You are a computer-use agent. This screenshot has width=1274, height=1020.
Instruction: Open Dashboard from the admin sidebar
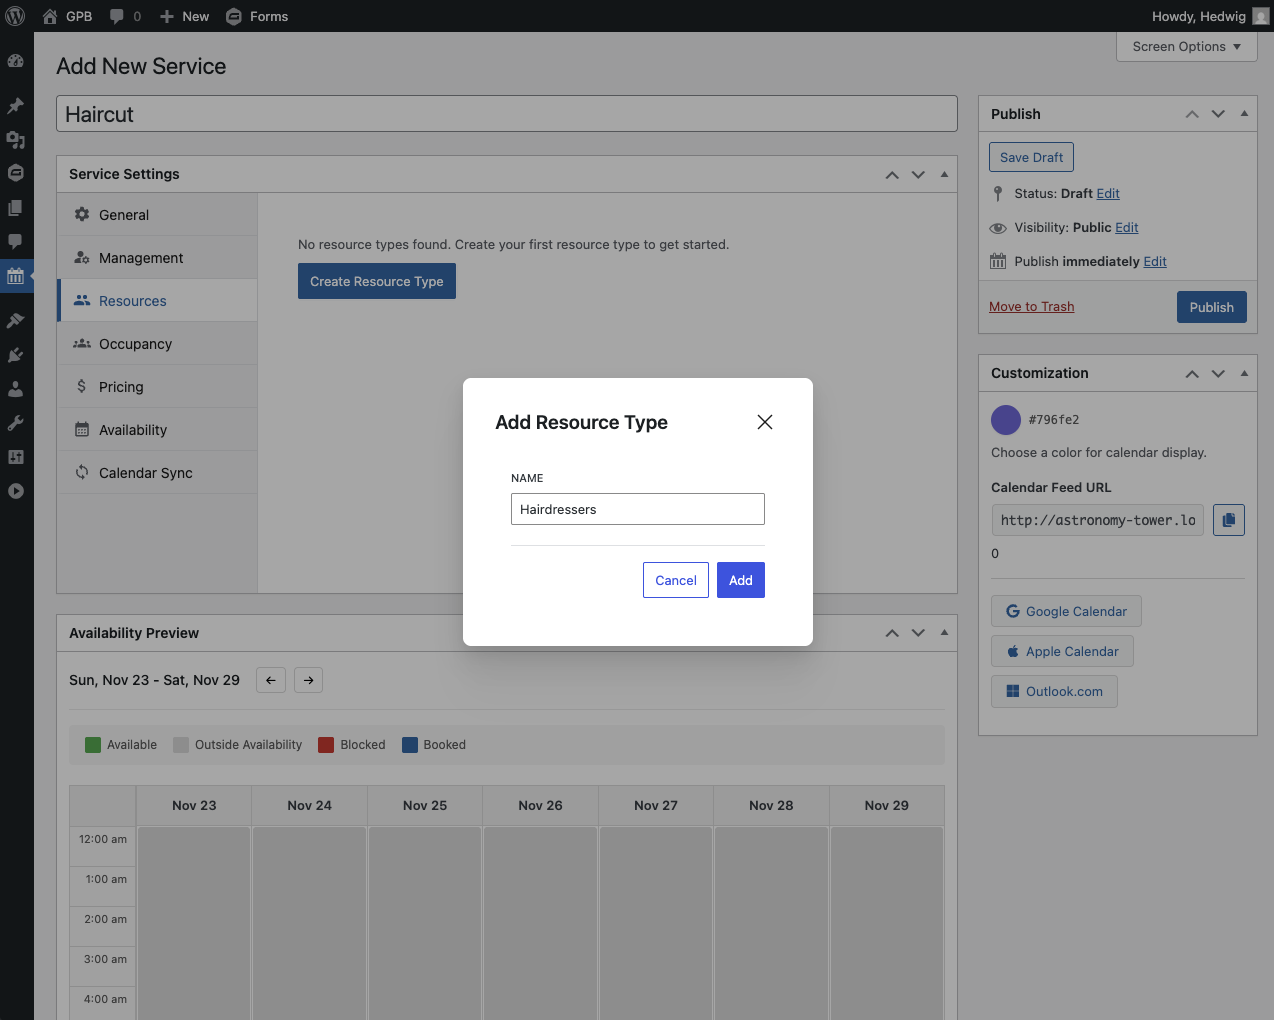pyautogui.click(x=16, y=61)
